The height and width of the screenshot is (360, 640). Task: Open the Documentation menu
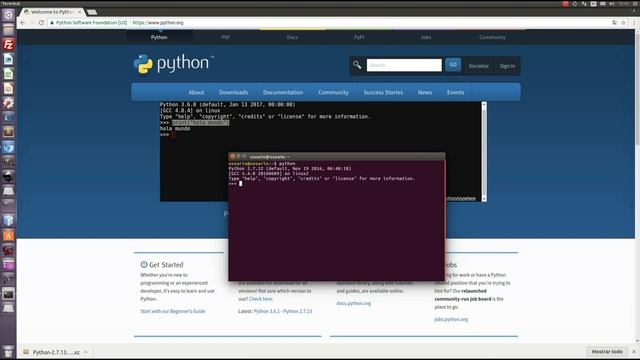point(283,92)
